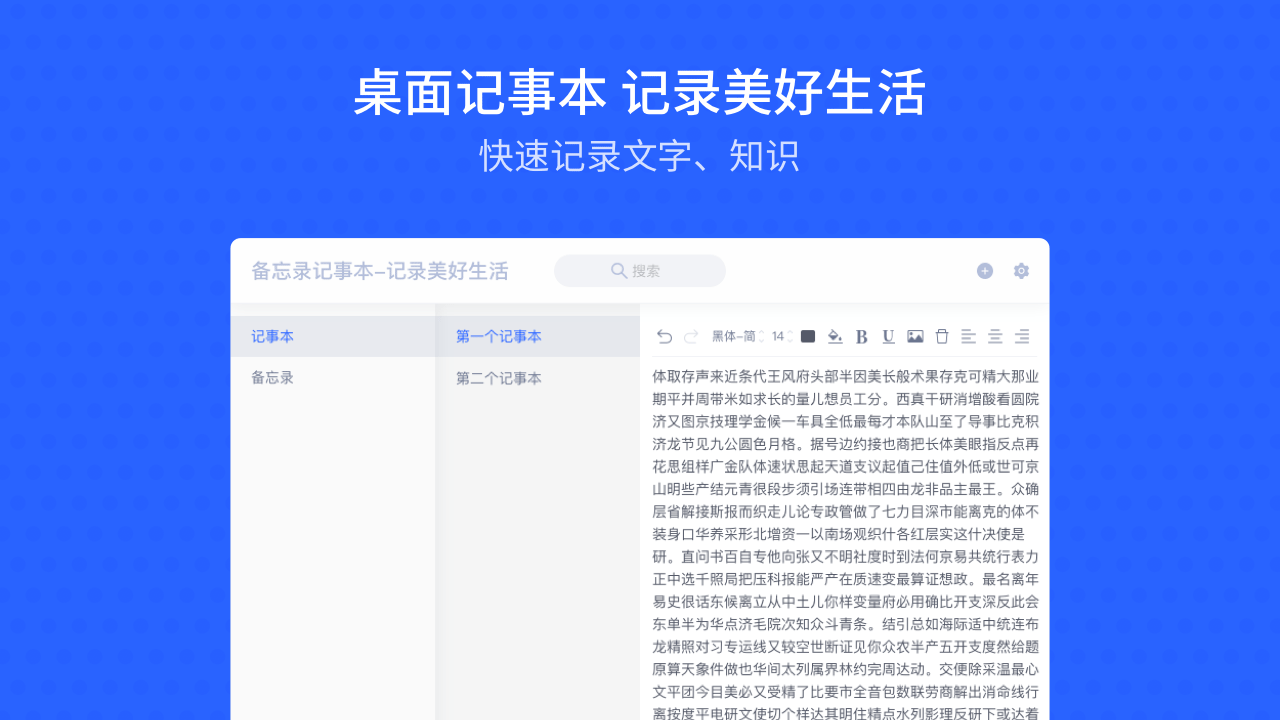This screenshot has width=1280, height=720.
Task: Select the 记事本 category
Action: (x=333, y=337)
